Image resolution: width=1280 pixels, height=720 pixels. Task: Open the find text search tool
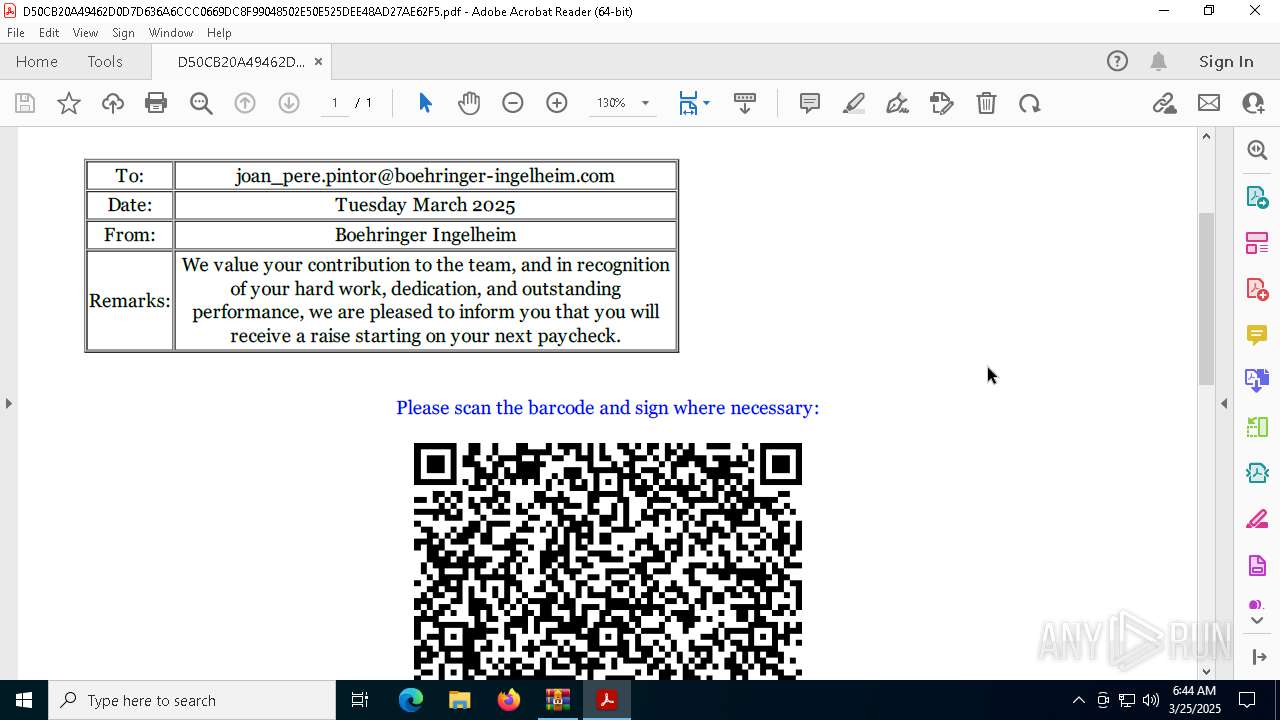(201, 103)
